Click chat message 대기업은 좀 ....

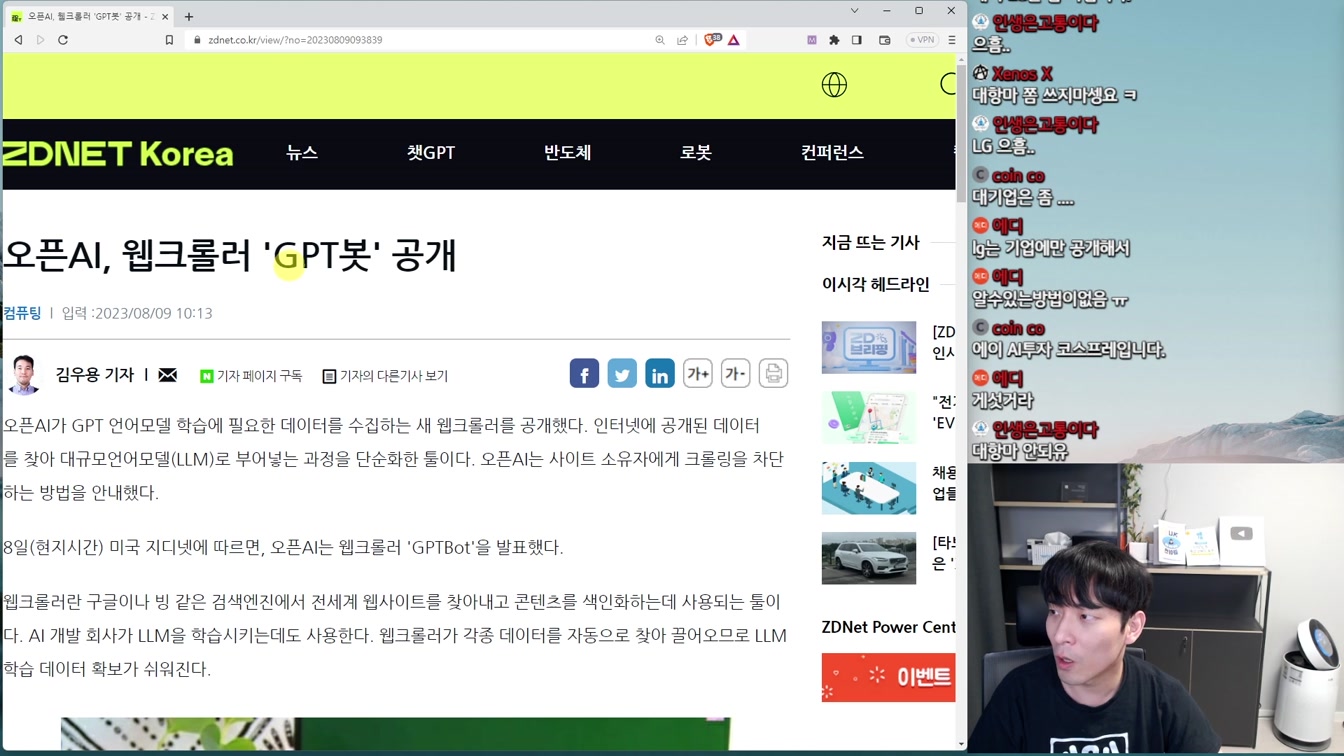click(1023, 198)
